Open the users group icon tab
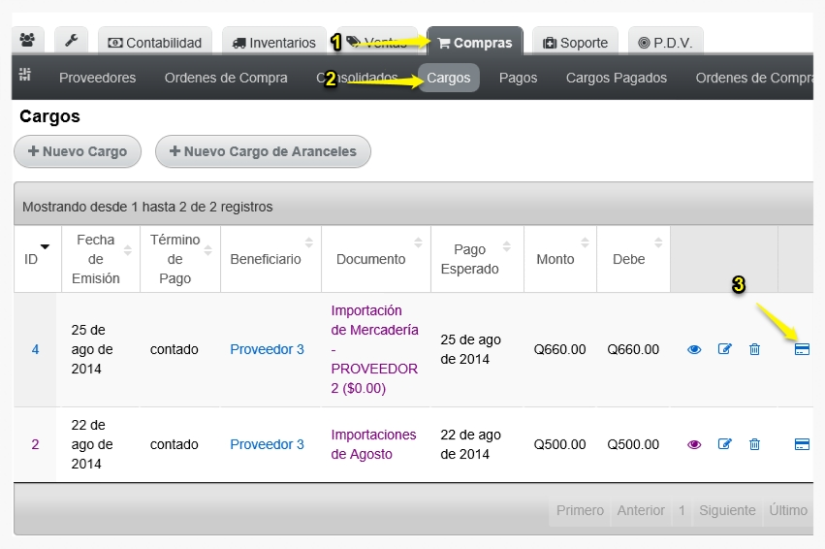 click(27, 40)
